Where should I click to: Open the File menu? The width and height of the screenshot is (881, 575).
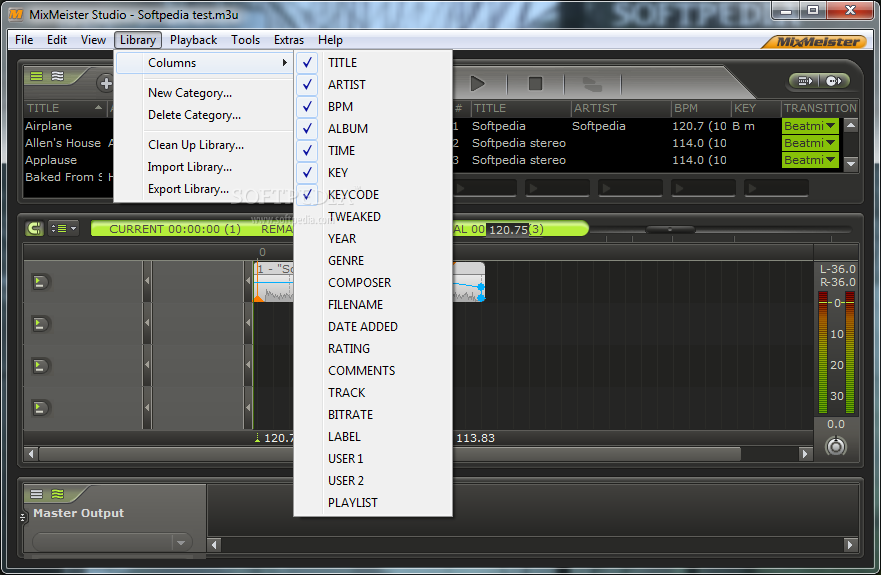point(24,40)
